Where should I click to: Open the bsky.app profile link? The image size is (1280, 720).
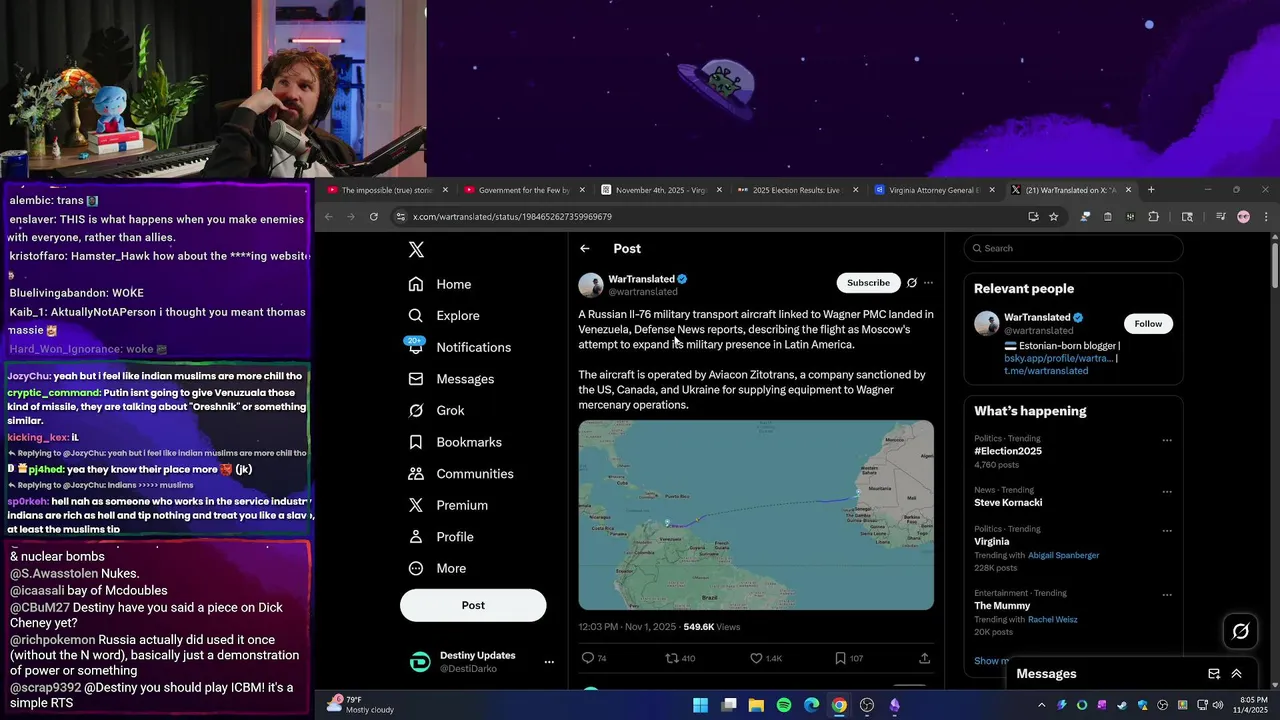coord(1058,358)
